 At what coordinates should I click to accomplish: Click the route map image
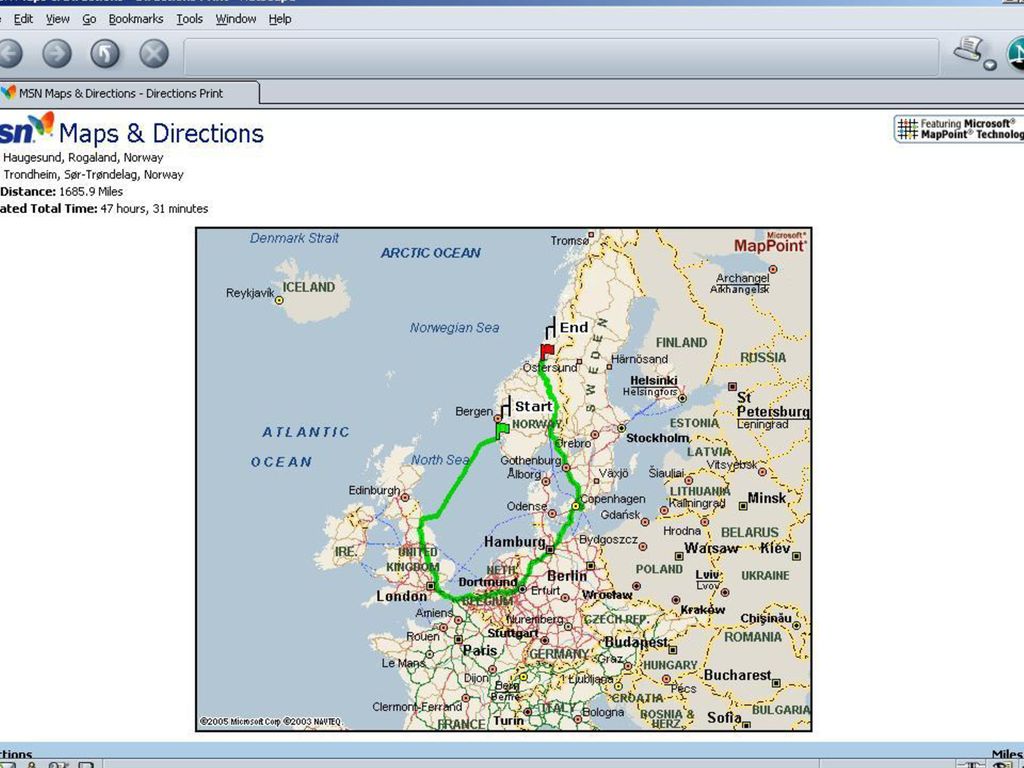[504, 479]
